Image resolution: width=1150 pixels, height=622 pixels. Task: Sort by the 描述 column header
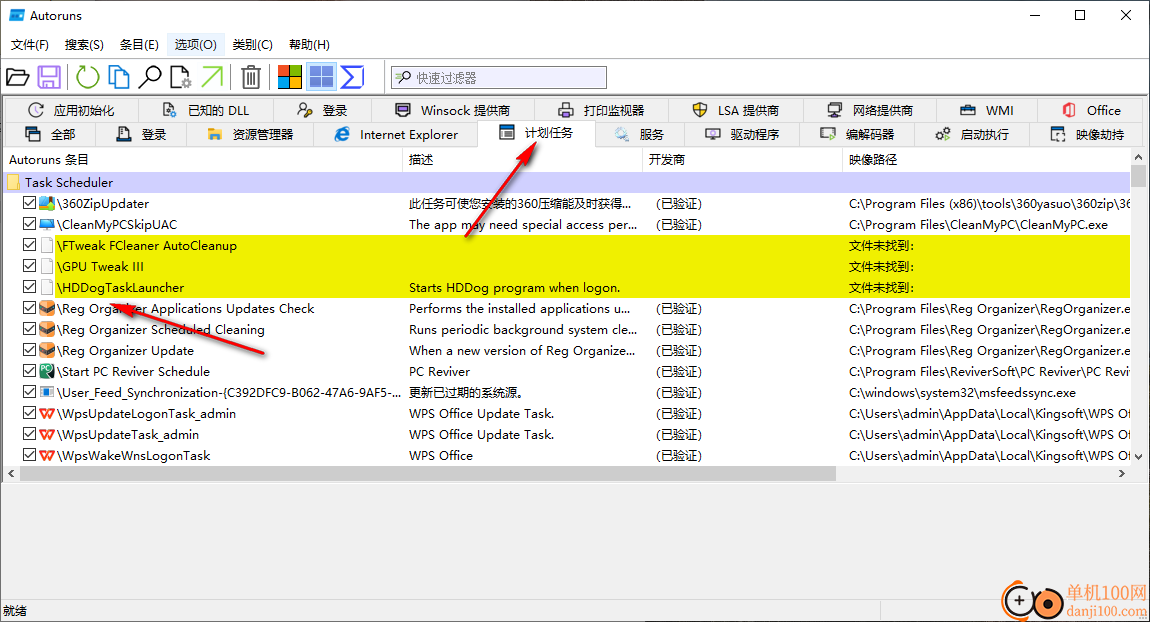[523, 160]
